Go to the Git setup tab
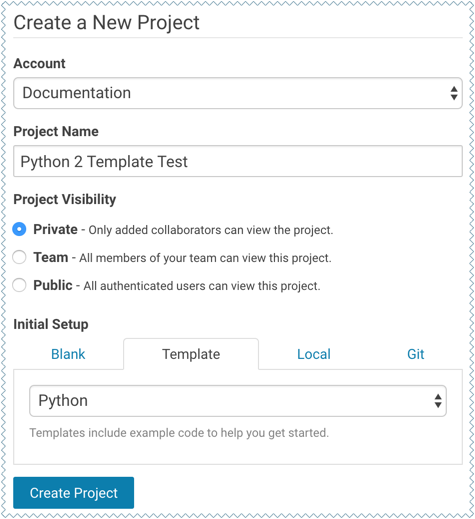The height and width of the screenshot is (519, 475). [416, 354]
